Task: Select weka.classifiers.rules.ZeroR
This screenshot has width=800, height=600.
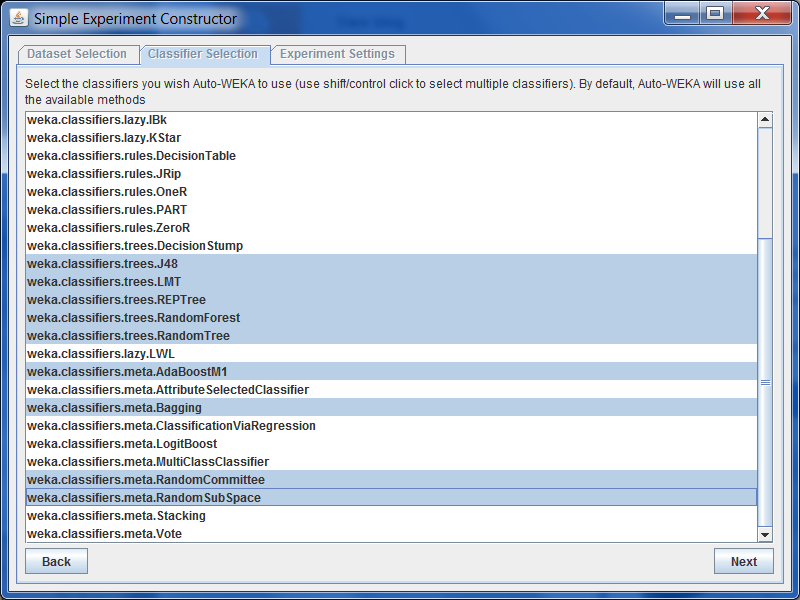Action: click(x=391, y=228)
